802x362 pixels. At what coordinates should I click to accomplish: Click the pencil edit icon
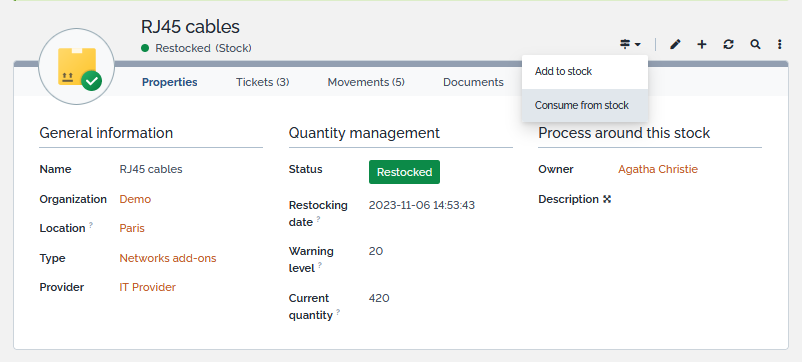tap(675, 45)
